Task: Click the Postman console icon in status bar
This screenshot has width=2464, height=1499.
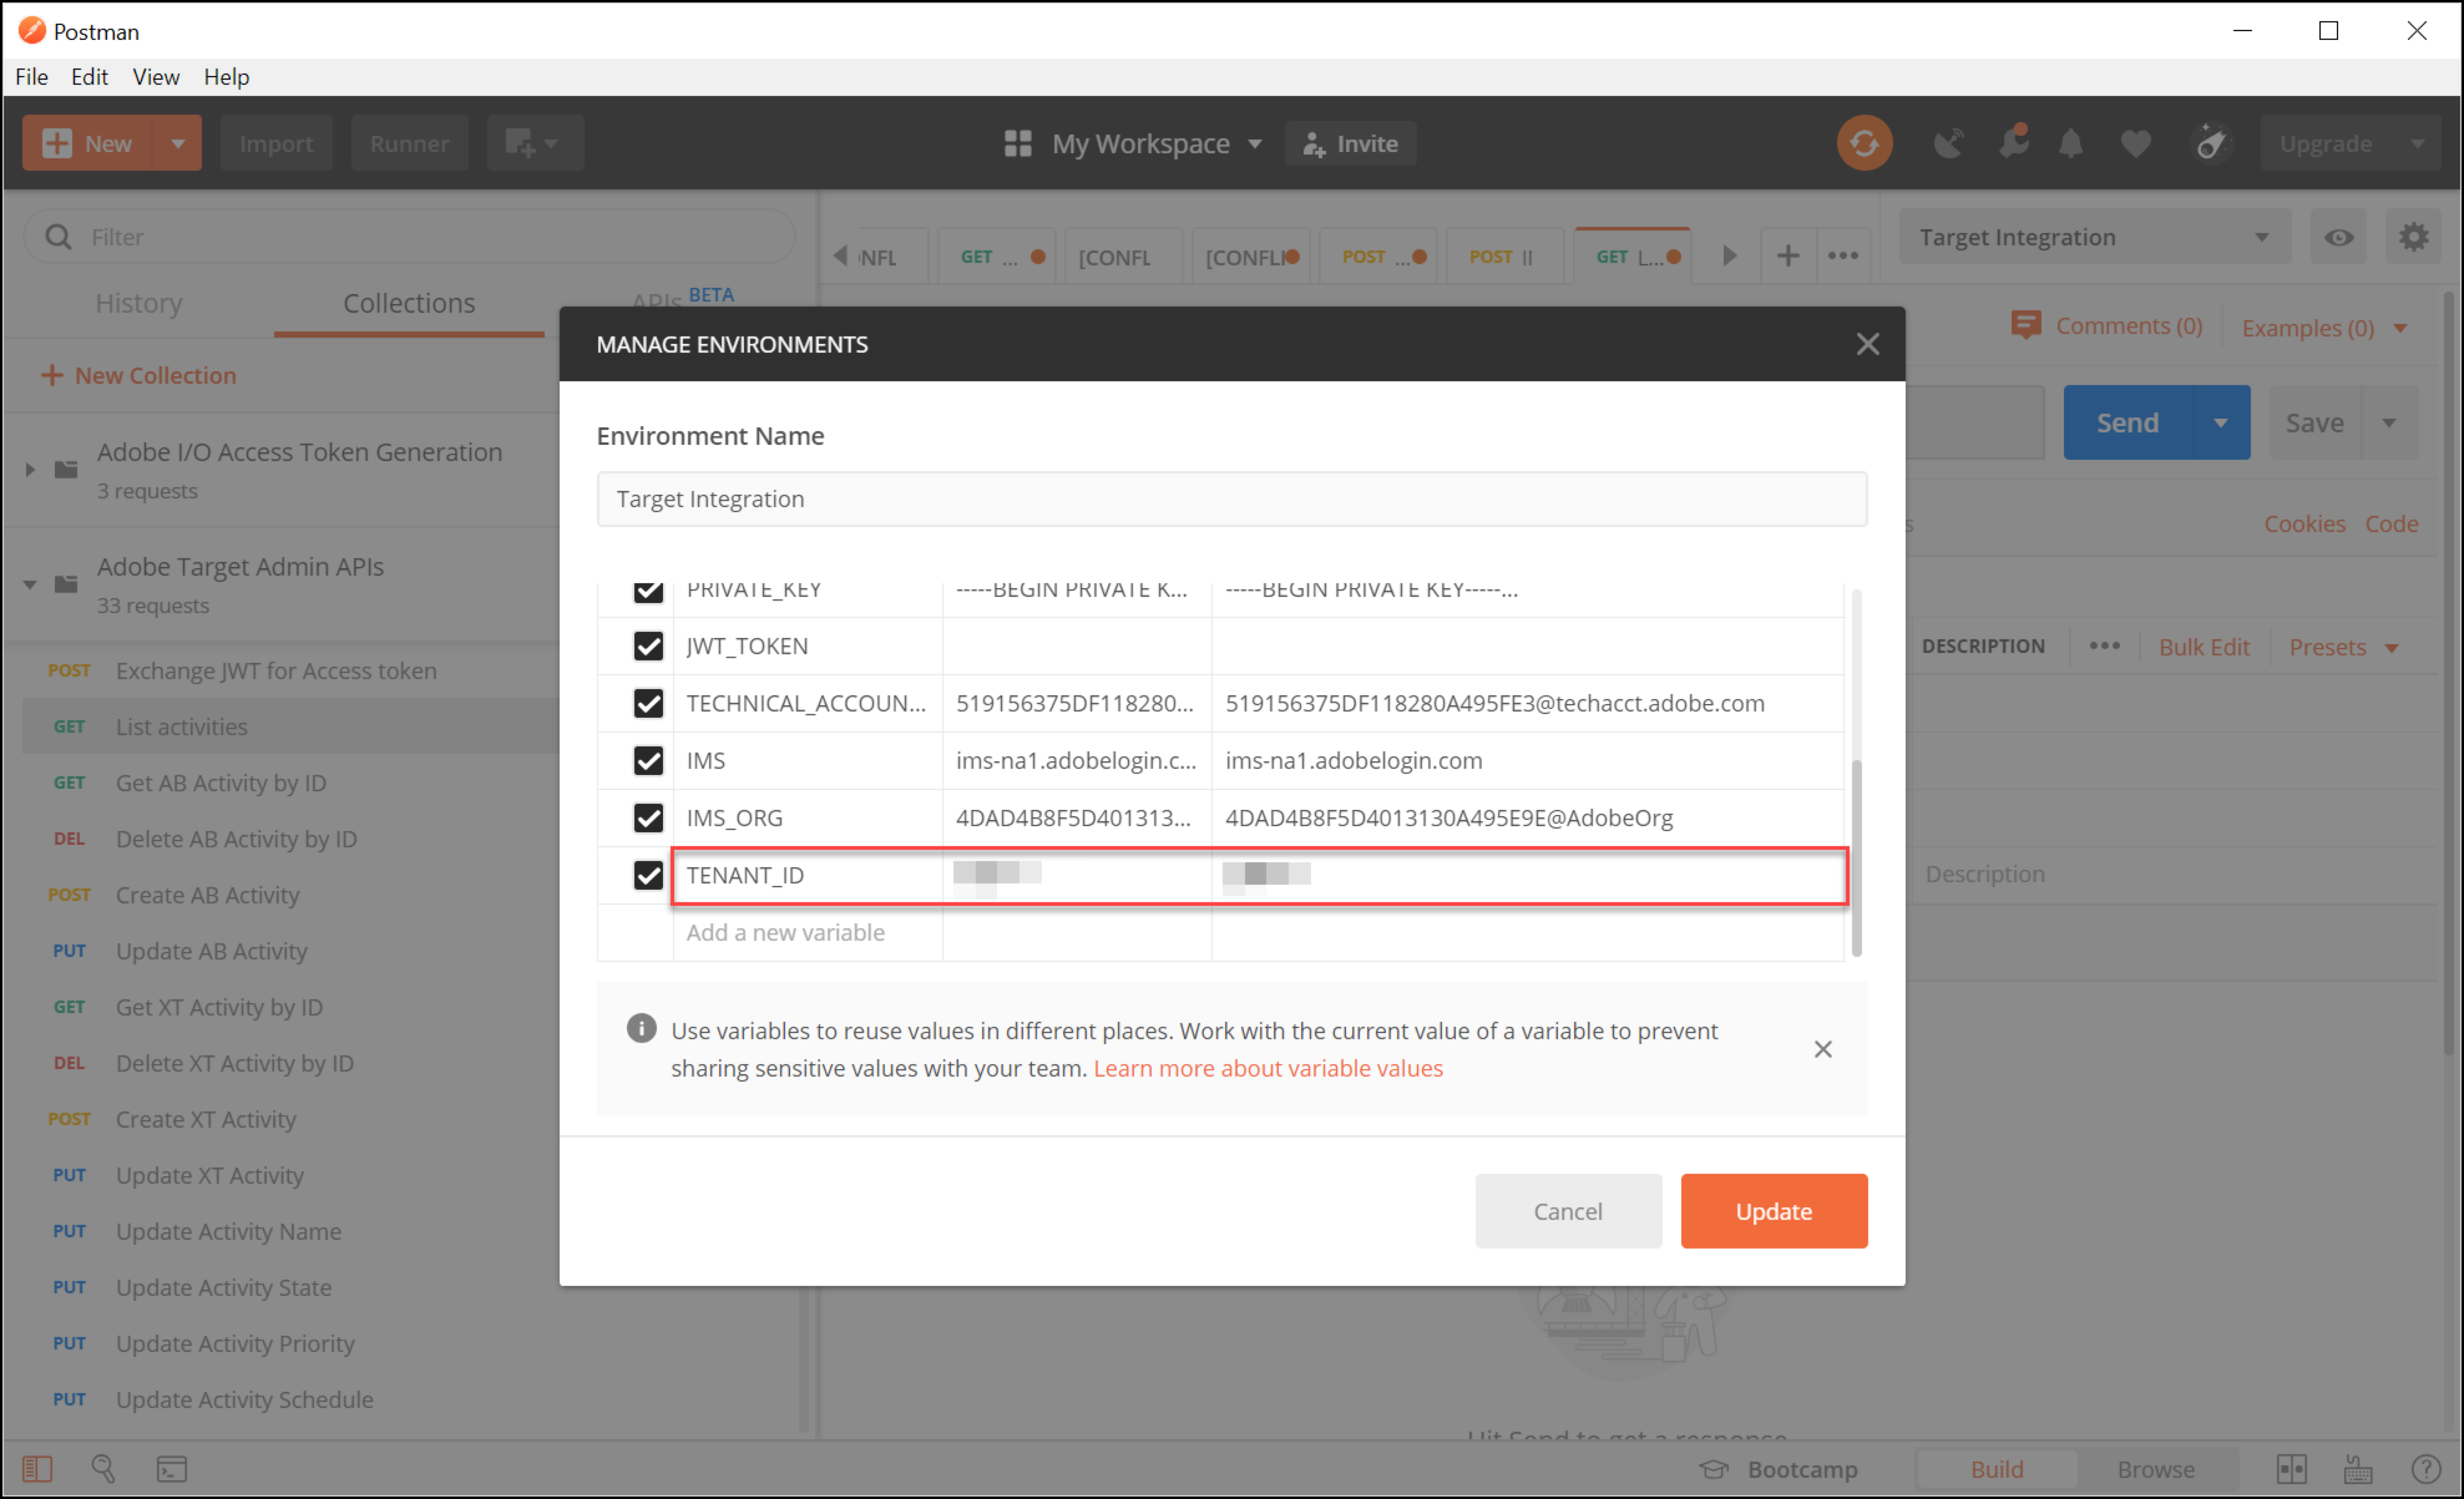Action: (171, 1468)
